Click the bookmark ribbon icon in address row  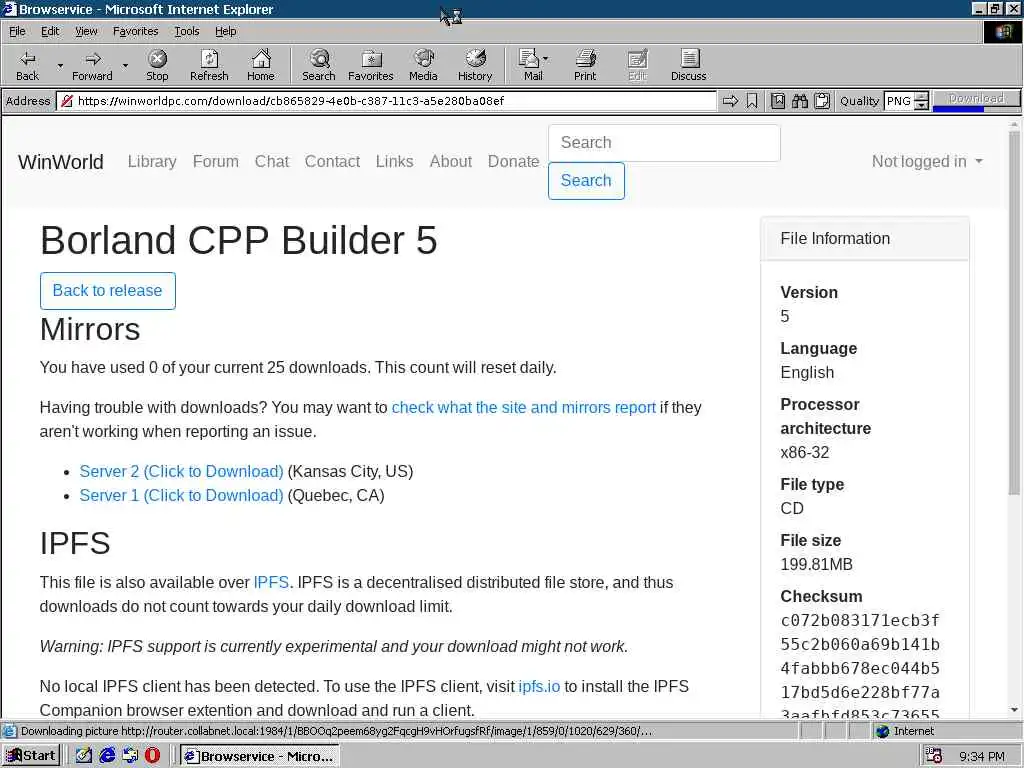752,101
